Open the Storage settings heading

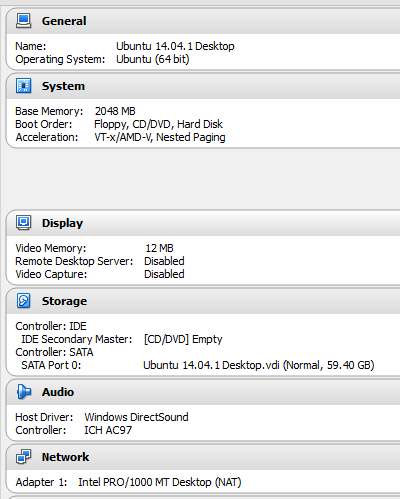coord(64,301)
